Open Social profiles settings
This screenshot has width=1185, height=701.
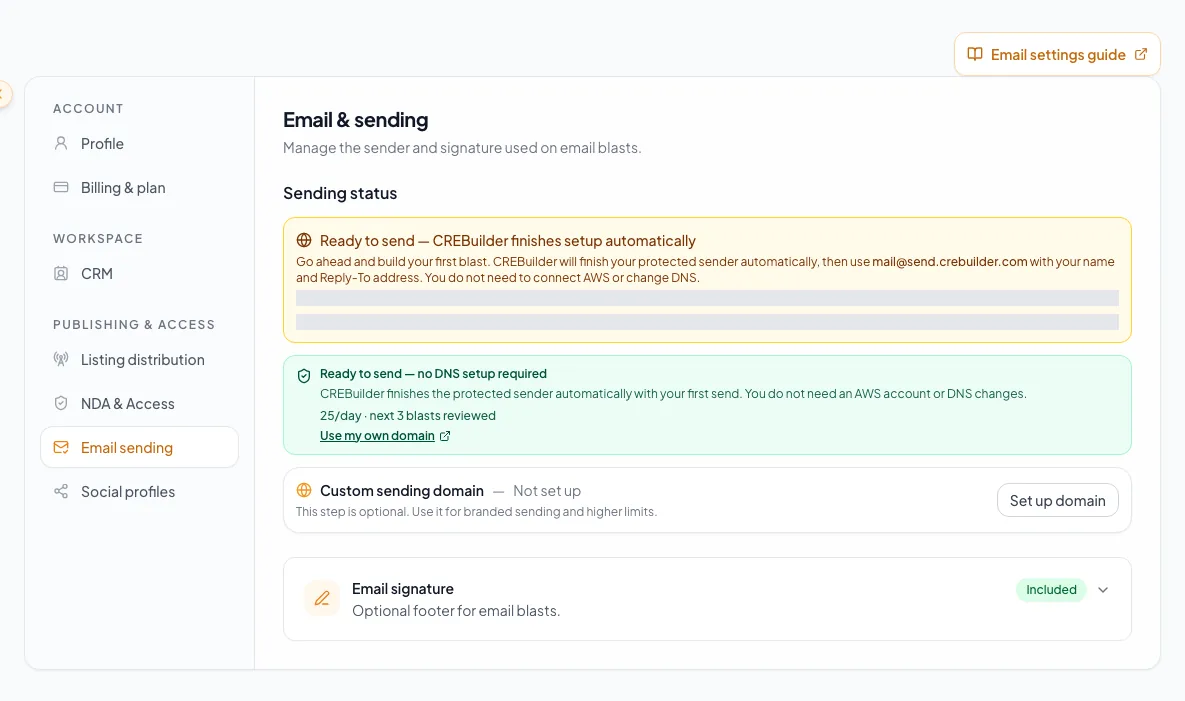click(x=139, y=491)
